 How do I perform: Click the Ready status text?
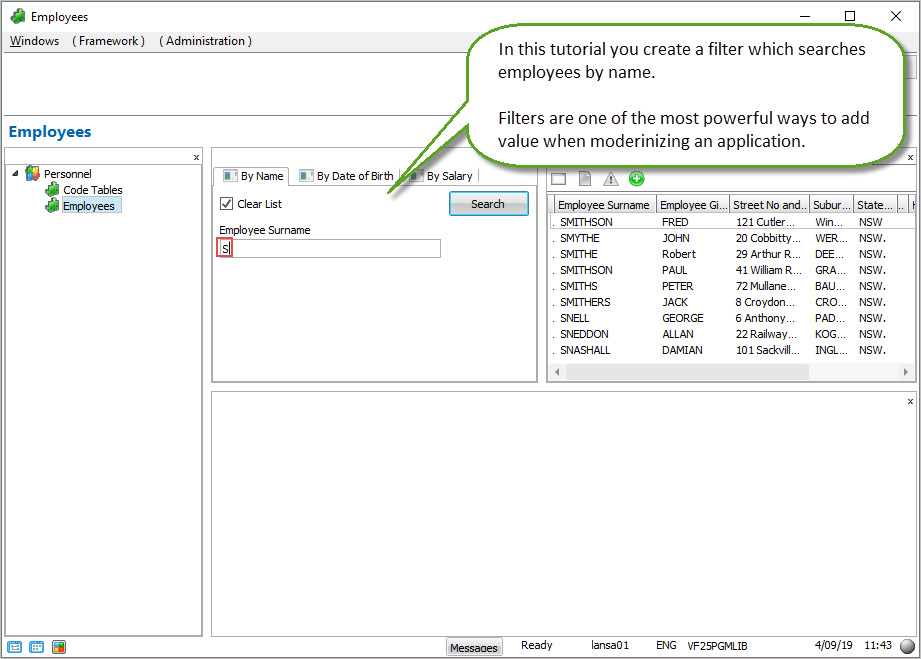(537, 645)
